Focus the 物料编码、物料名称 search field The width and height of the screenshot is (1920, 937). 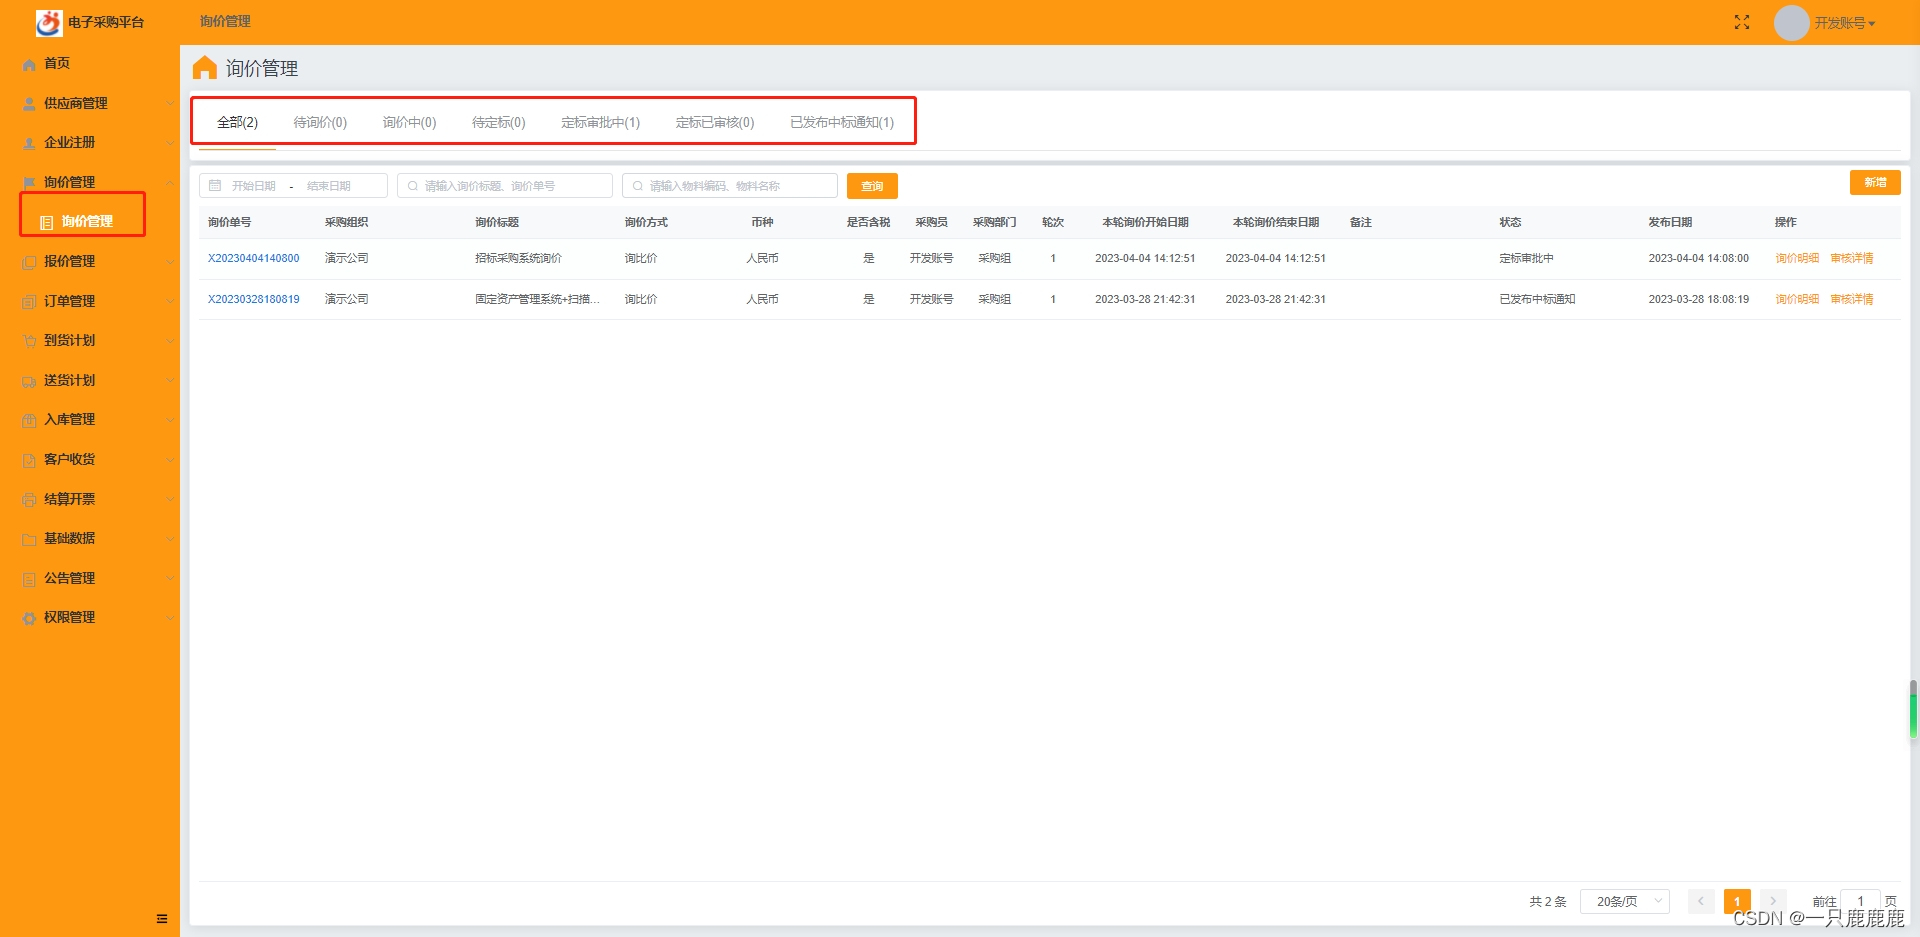click(x=730, y=186)
